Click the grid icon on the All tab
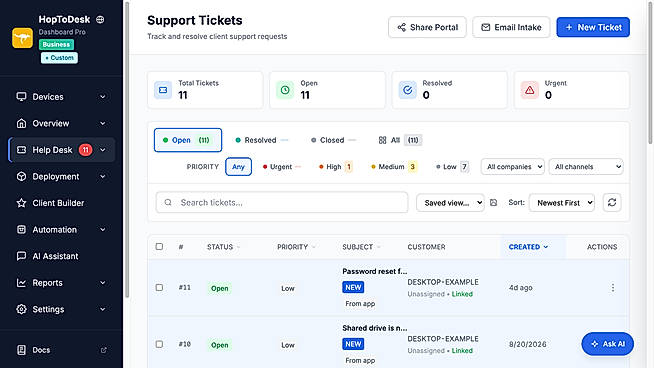Viewport: 654px width, 368px height. point(382,140)
